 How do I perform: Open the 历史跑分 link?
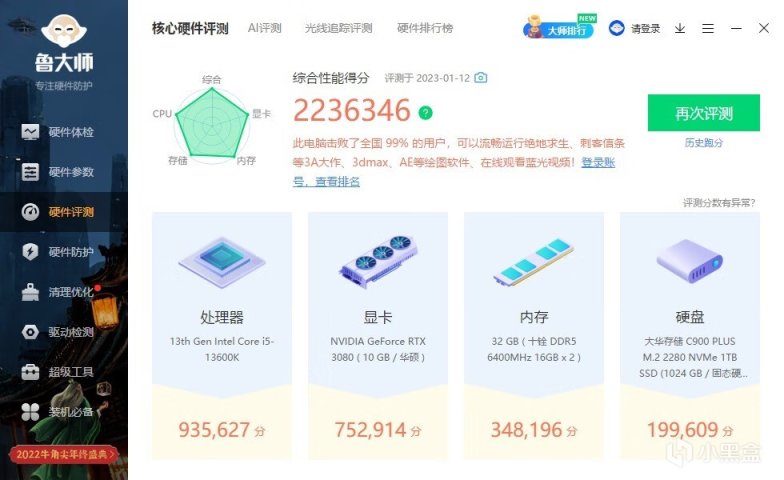click(704, 143)
